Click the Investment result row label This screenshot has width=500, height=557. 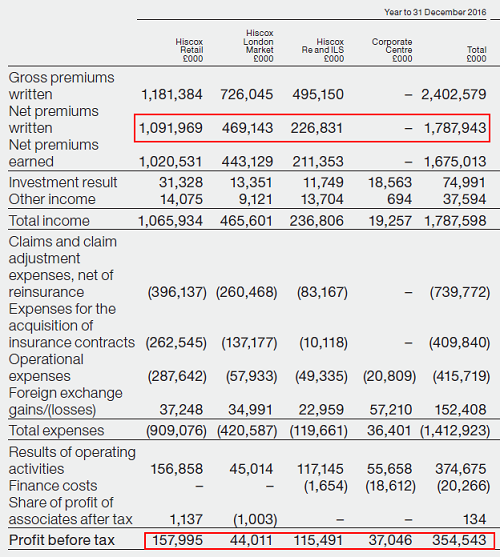pyautogui.click(x=63, y=182)
